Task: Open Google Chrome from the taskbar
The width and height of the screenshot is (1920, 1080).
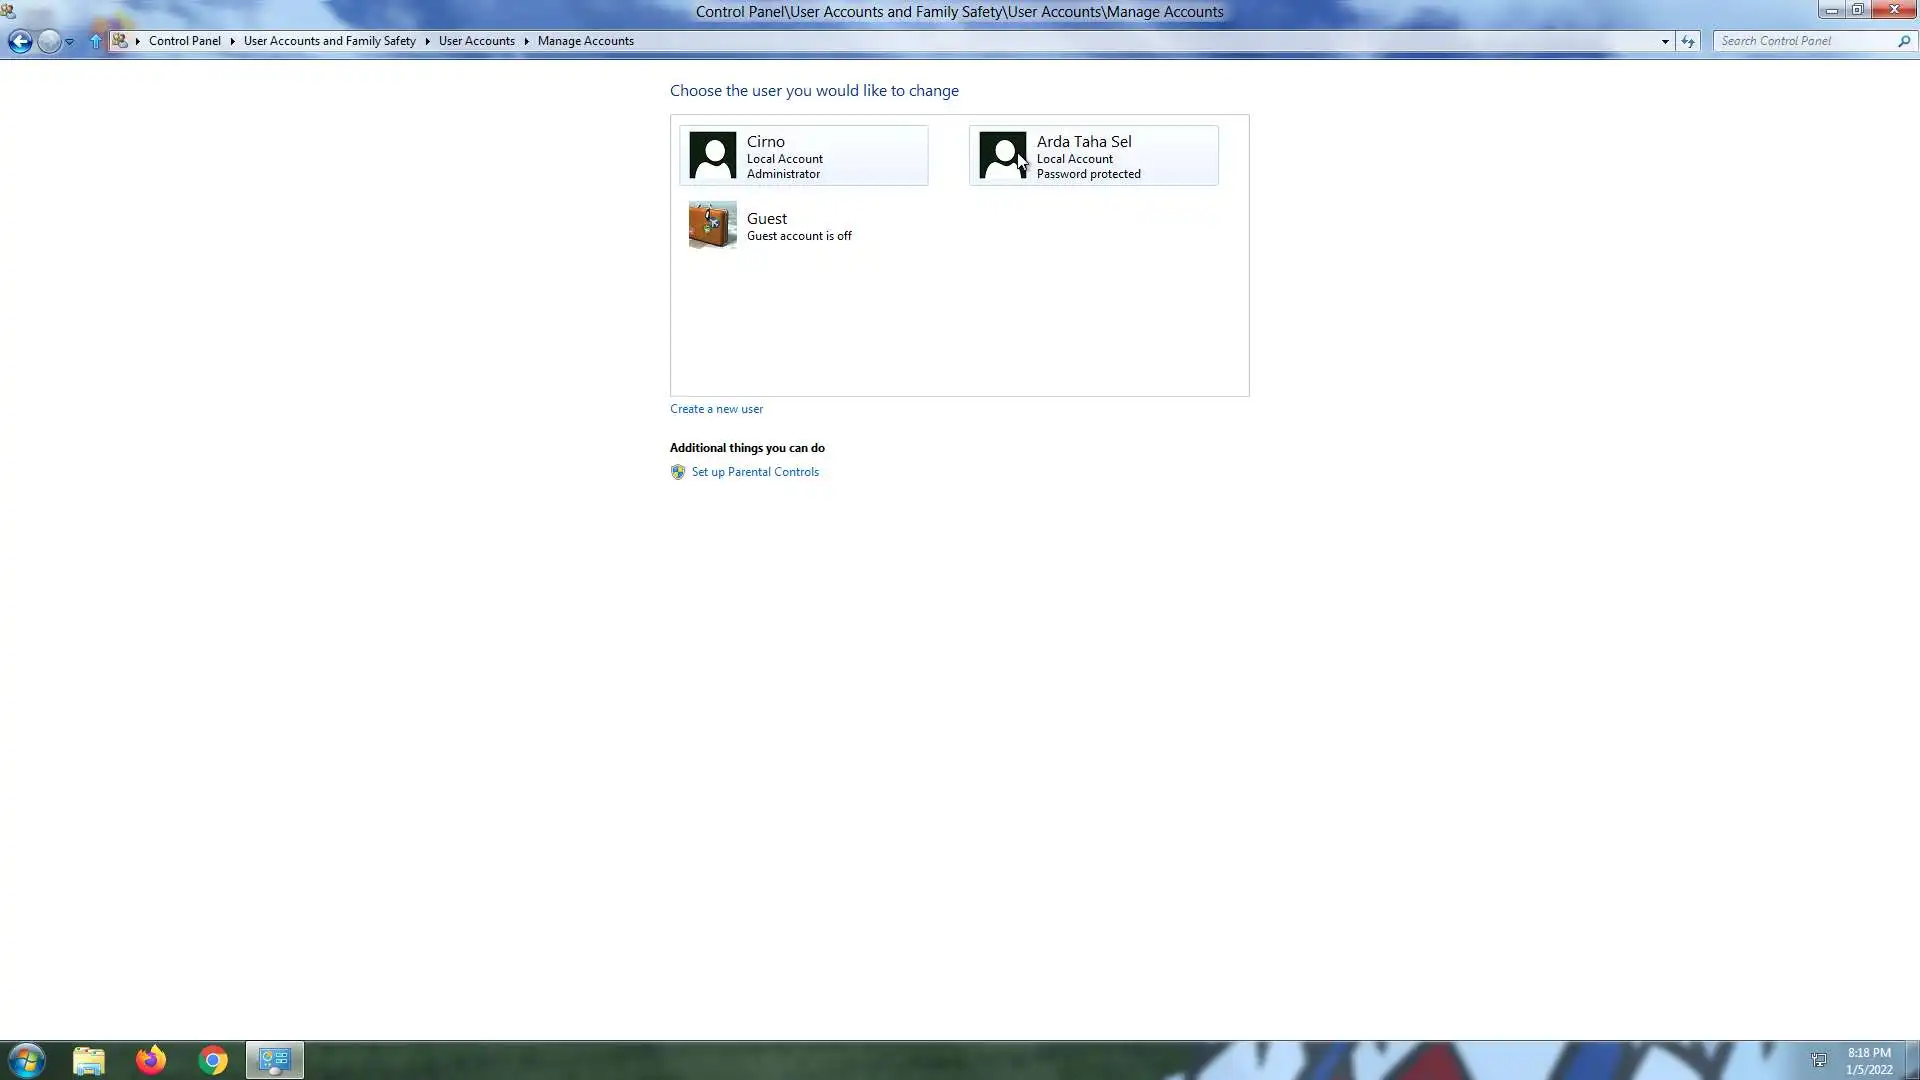Action: pyautogui.click(x=213, y=1060)
